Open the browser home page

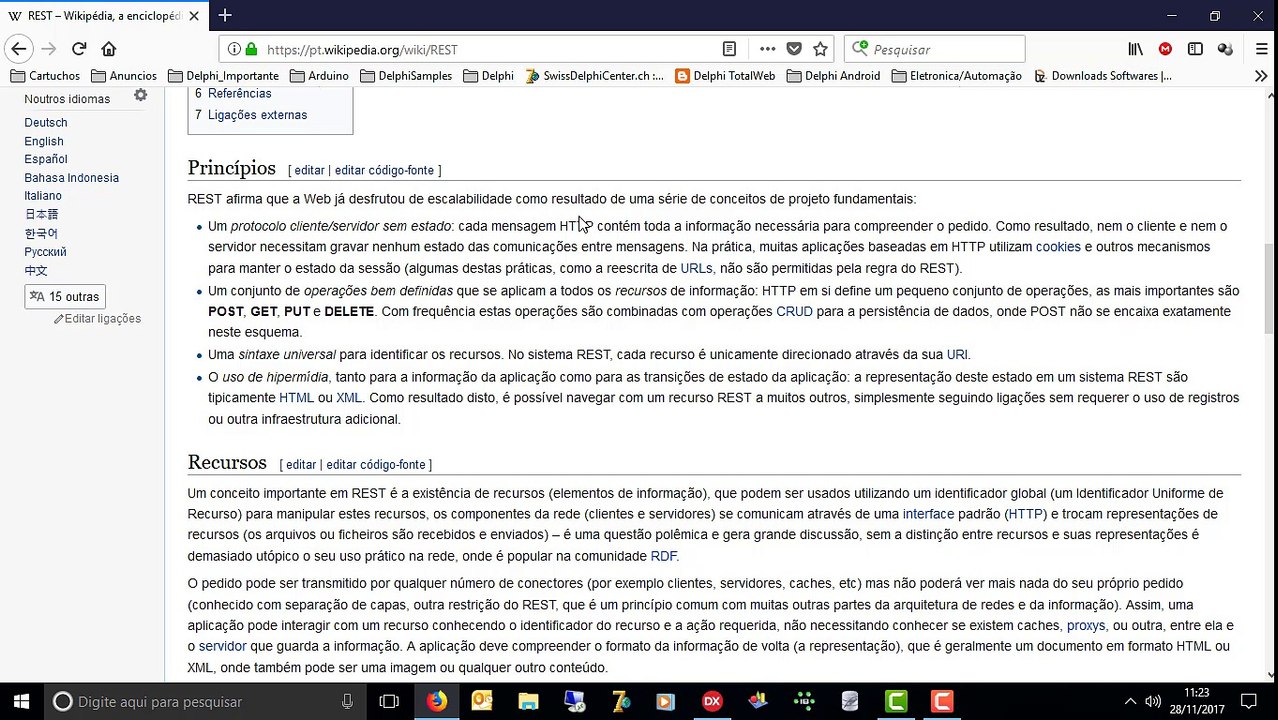[109, 49]
